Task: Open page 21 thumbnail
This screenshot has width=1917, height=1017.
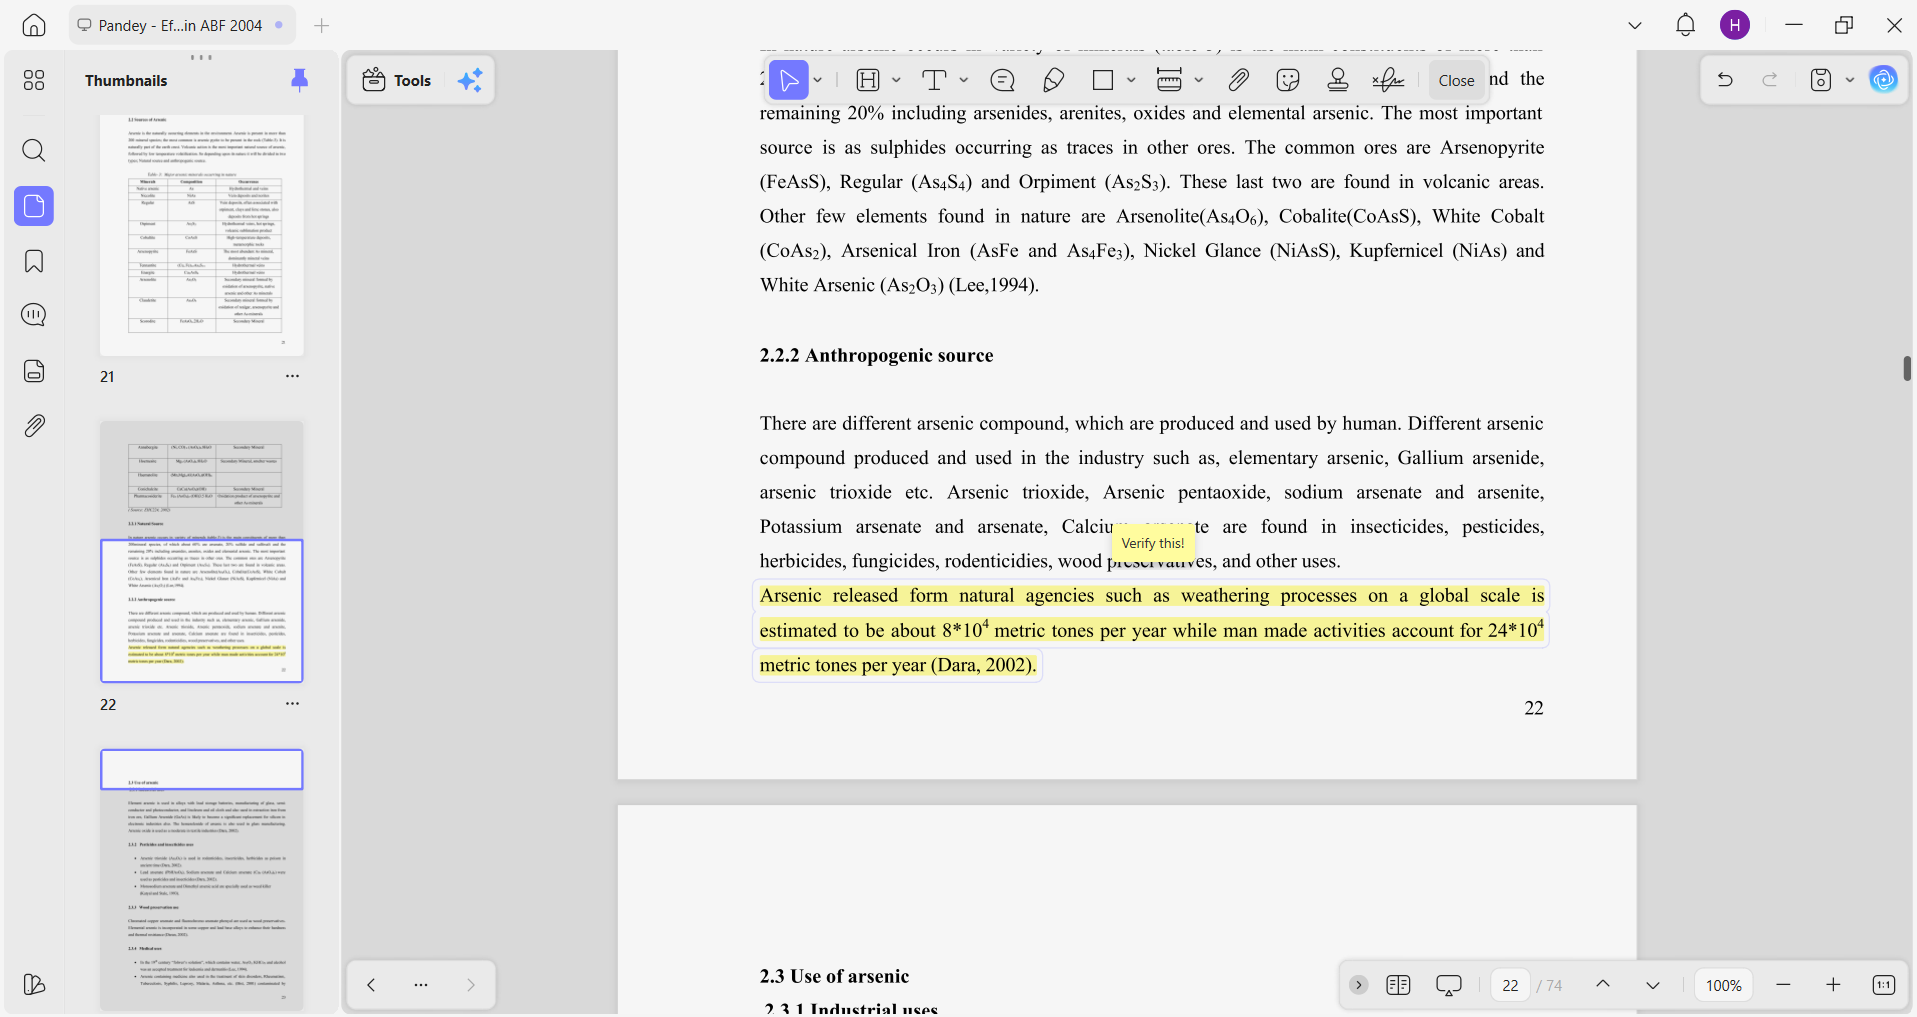Action: 201,235
